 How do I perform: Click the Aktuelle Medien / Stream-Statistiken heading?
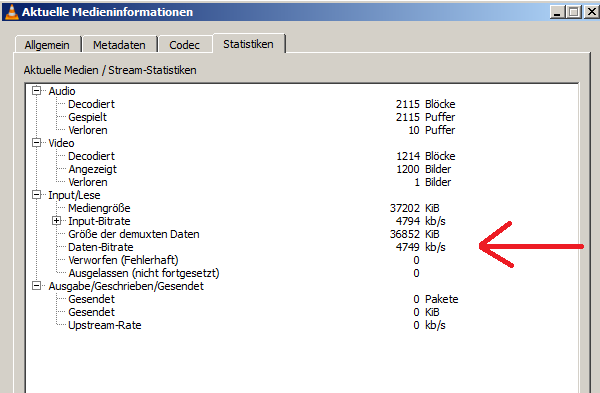click(x=110, y=70)
